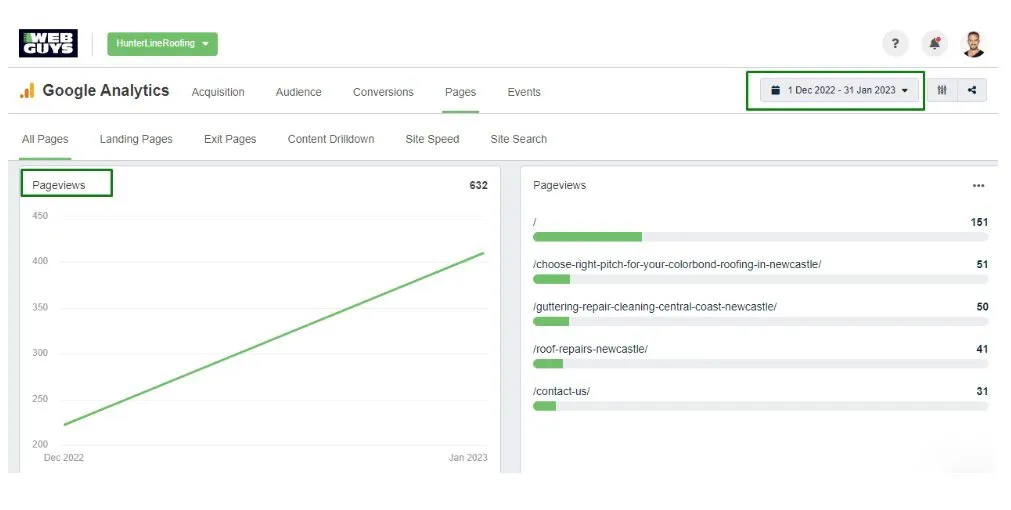Click the Pageviews title on the line chart

pos(59,185)
